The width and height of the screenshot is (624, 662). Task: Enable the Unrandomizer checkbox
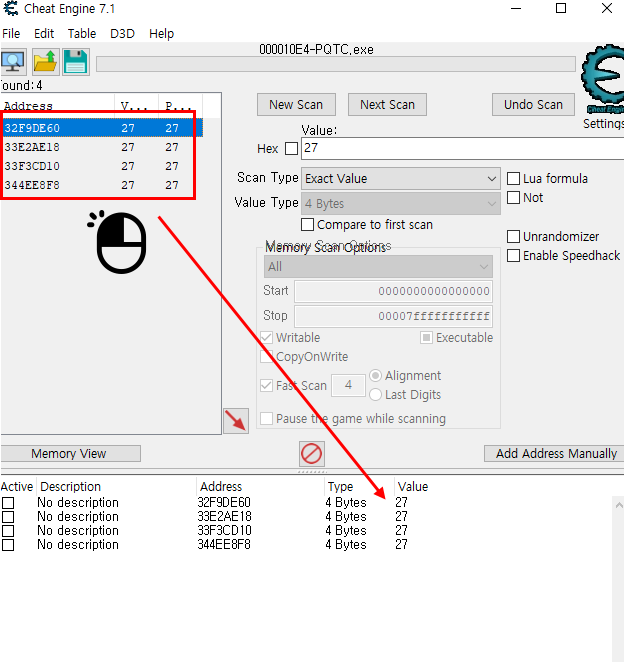tap(513, 236)
